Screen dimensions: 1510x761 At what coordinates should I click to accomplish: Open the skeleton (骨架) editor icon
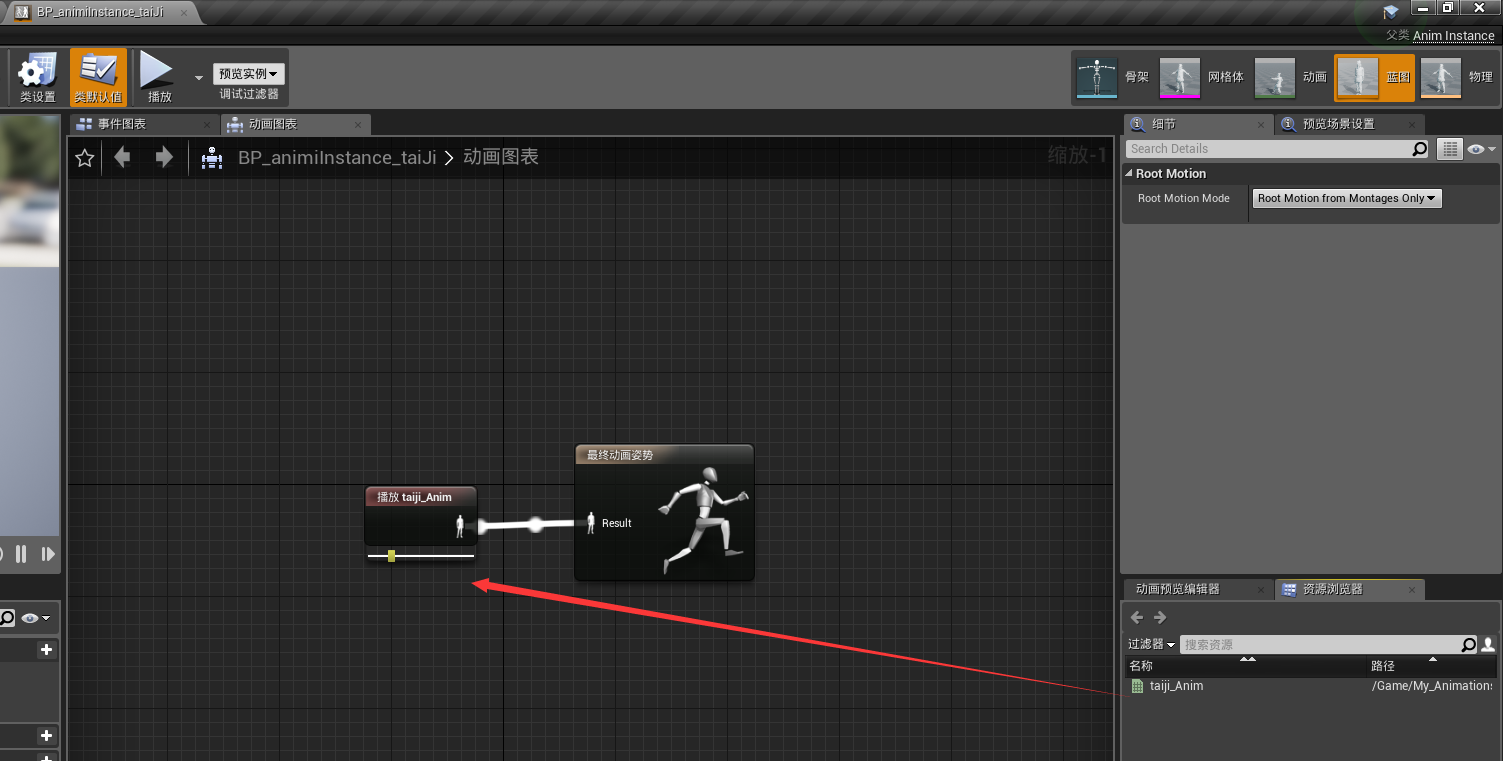coord(1096,77)
